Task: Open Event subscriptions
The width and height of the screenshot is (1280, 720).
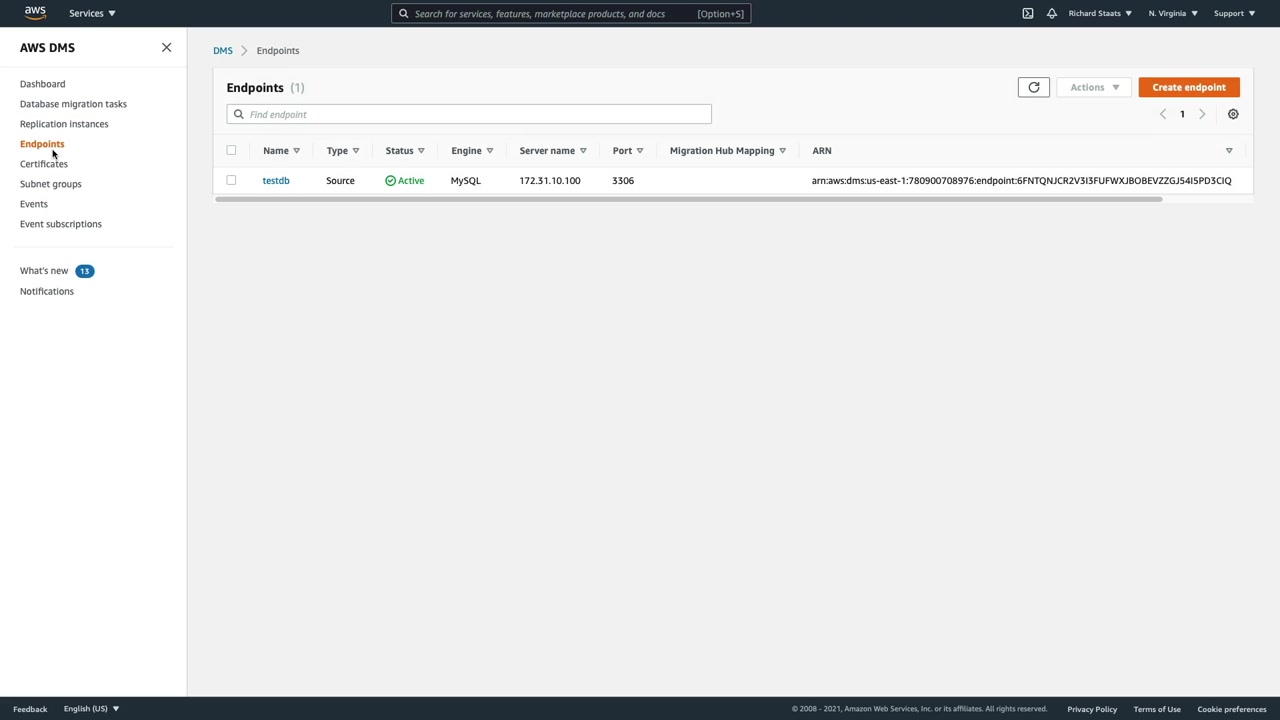Action: tap(61, 224)
